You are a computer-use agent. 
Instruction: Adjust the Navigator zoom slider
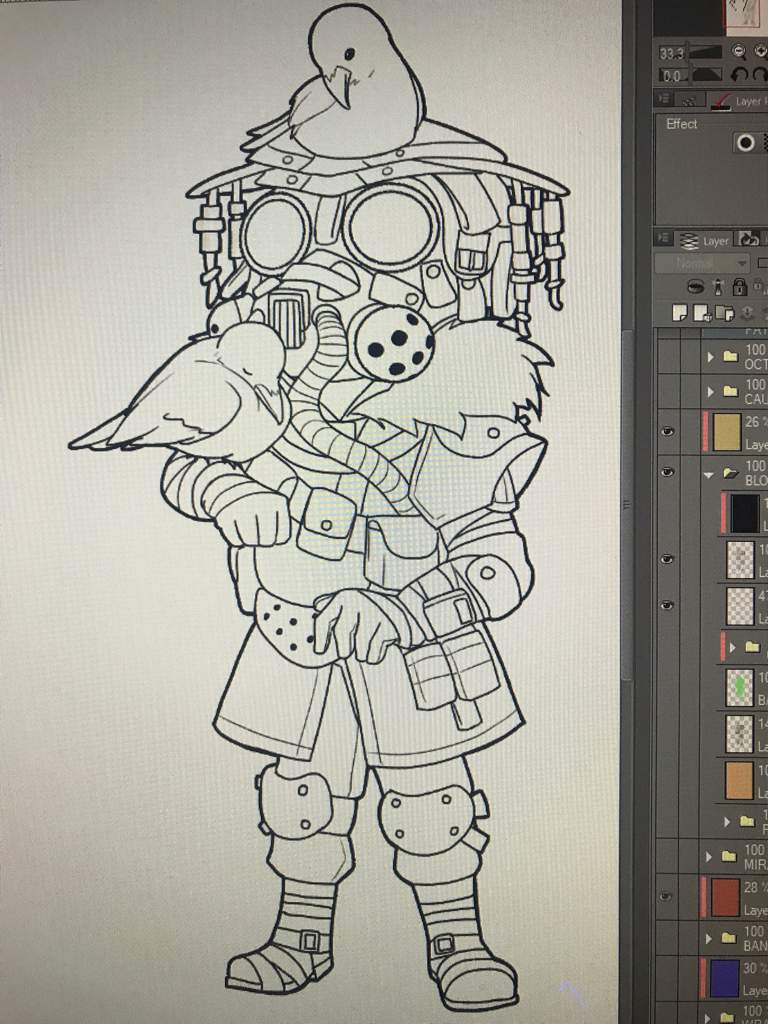tap(706, 52)
